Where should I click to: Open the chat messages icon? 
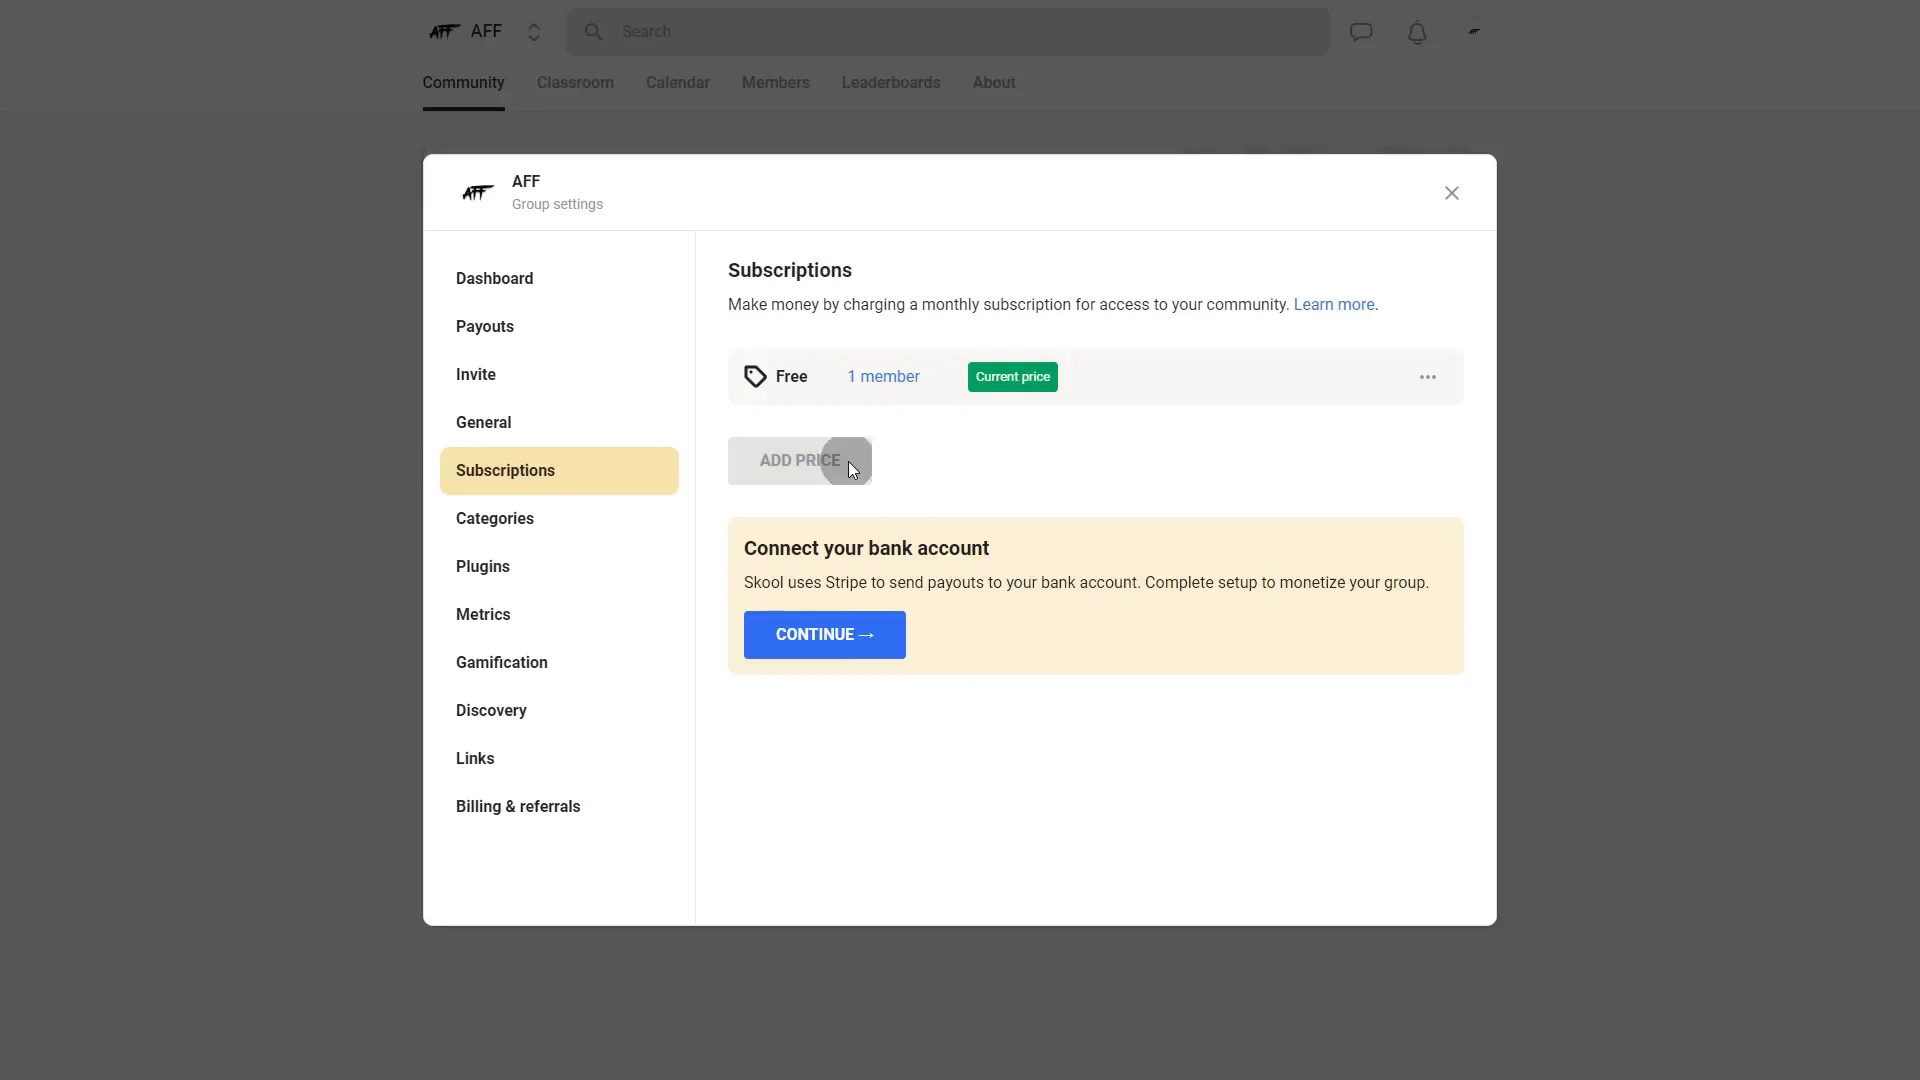tap(1361, 32)
